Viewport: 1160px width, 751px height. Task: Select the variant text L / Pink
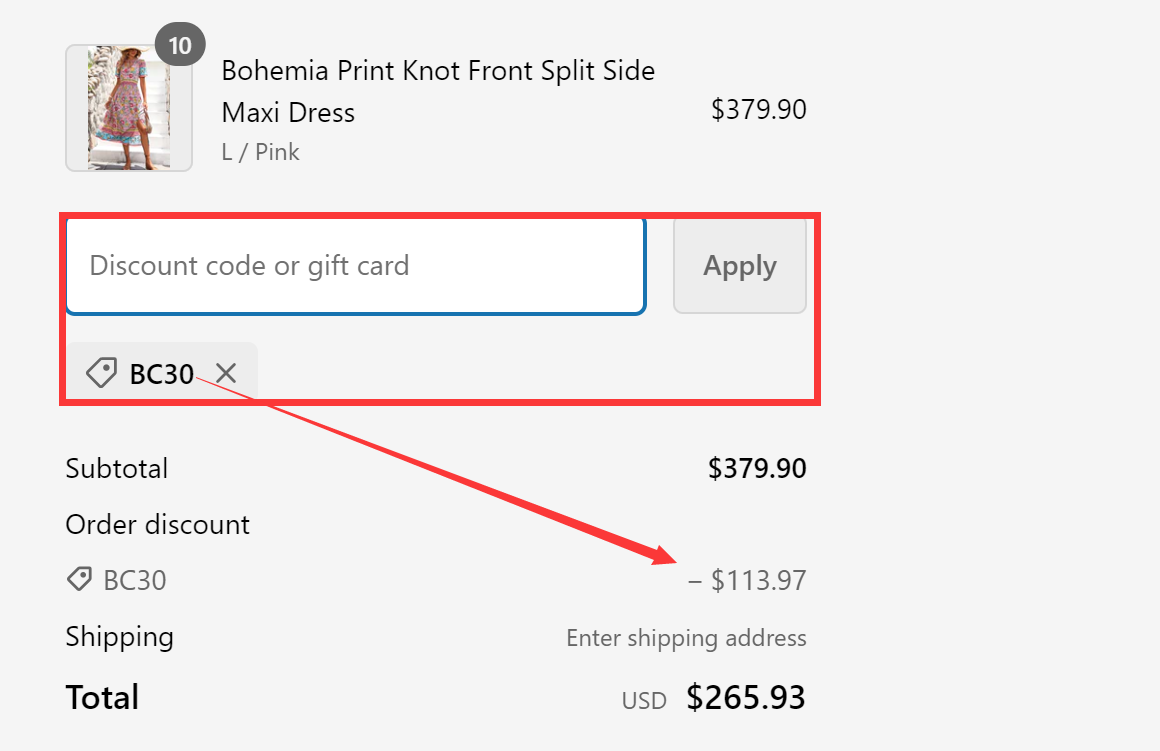pos(260,151)
